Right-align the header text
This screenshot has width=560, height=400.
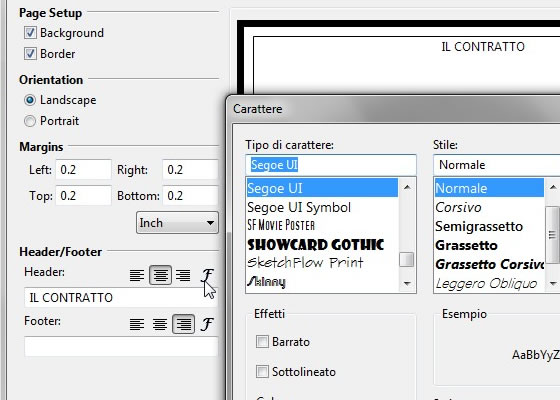[x=183, y=275]
